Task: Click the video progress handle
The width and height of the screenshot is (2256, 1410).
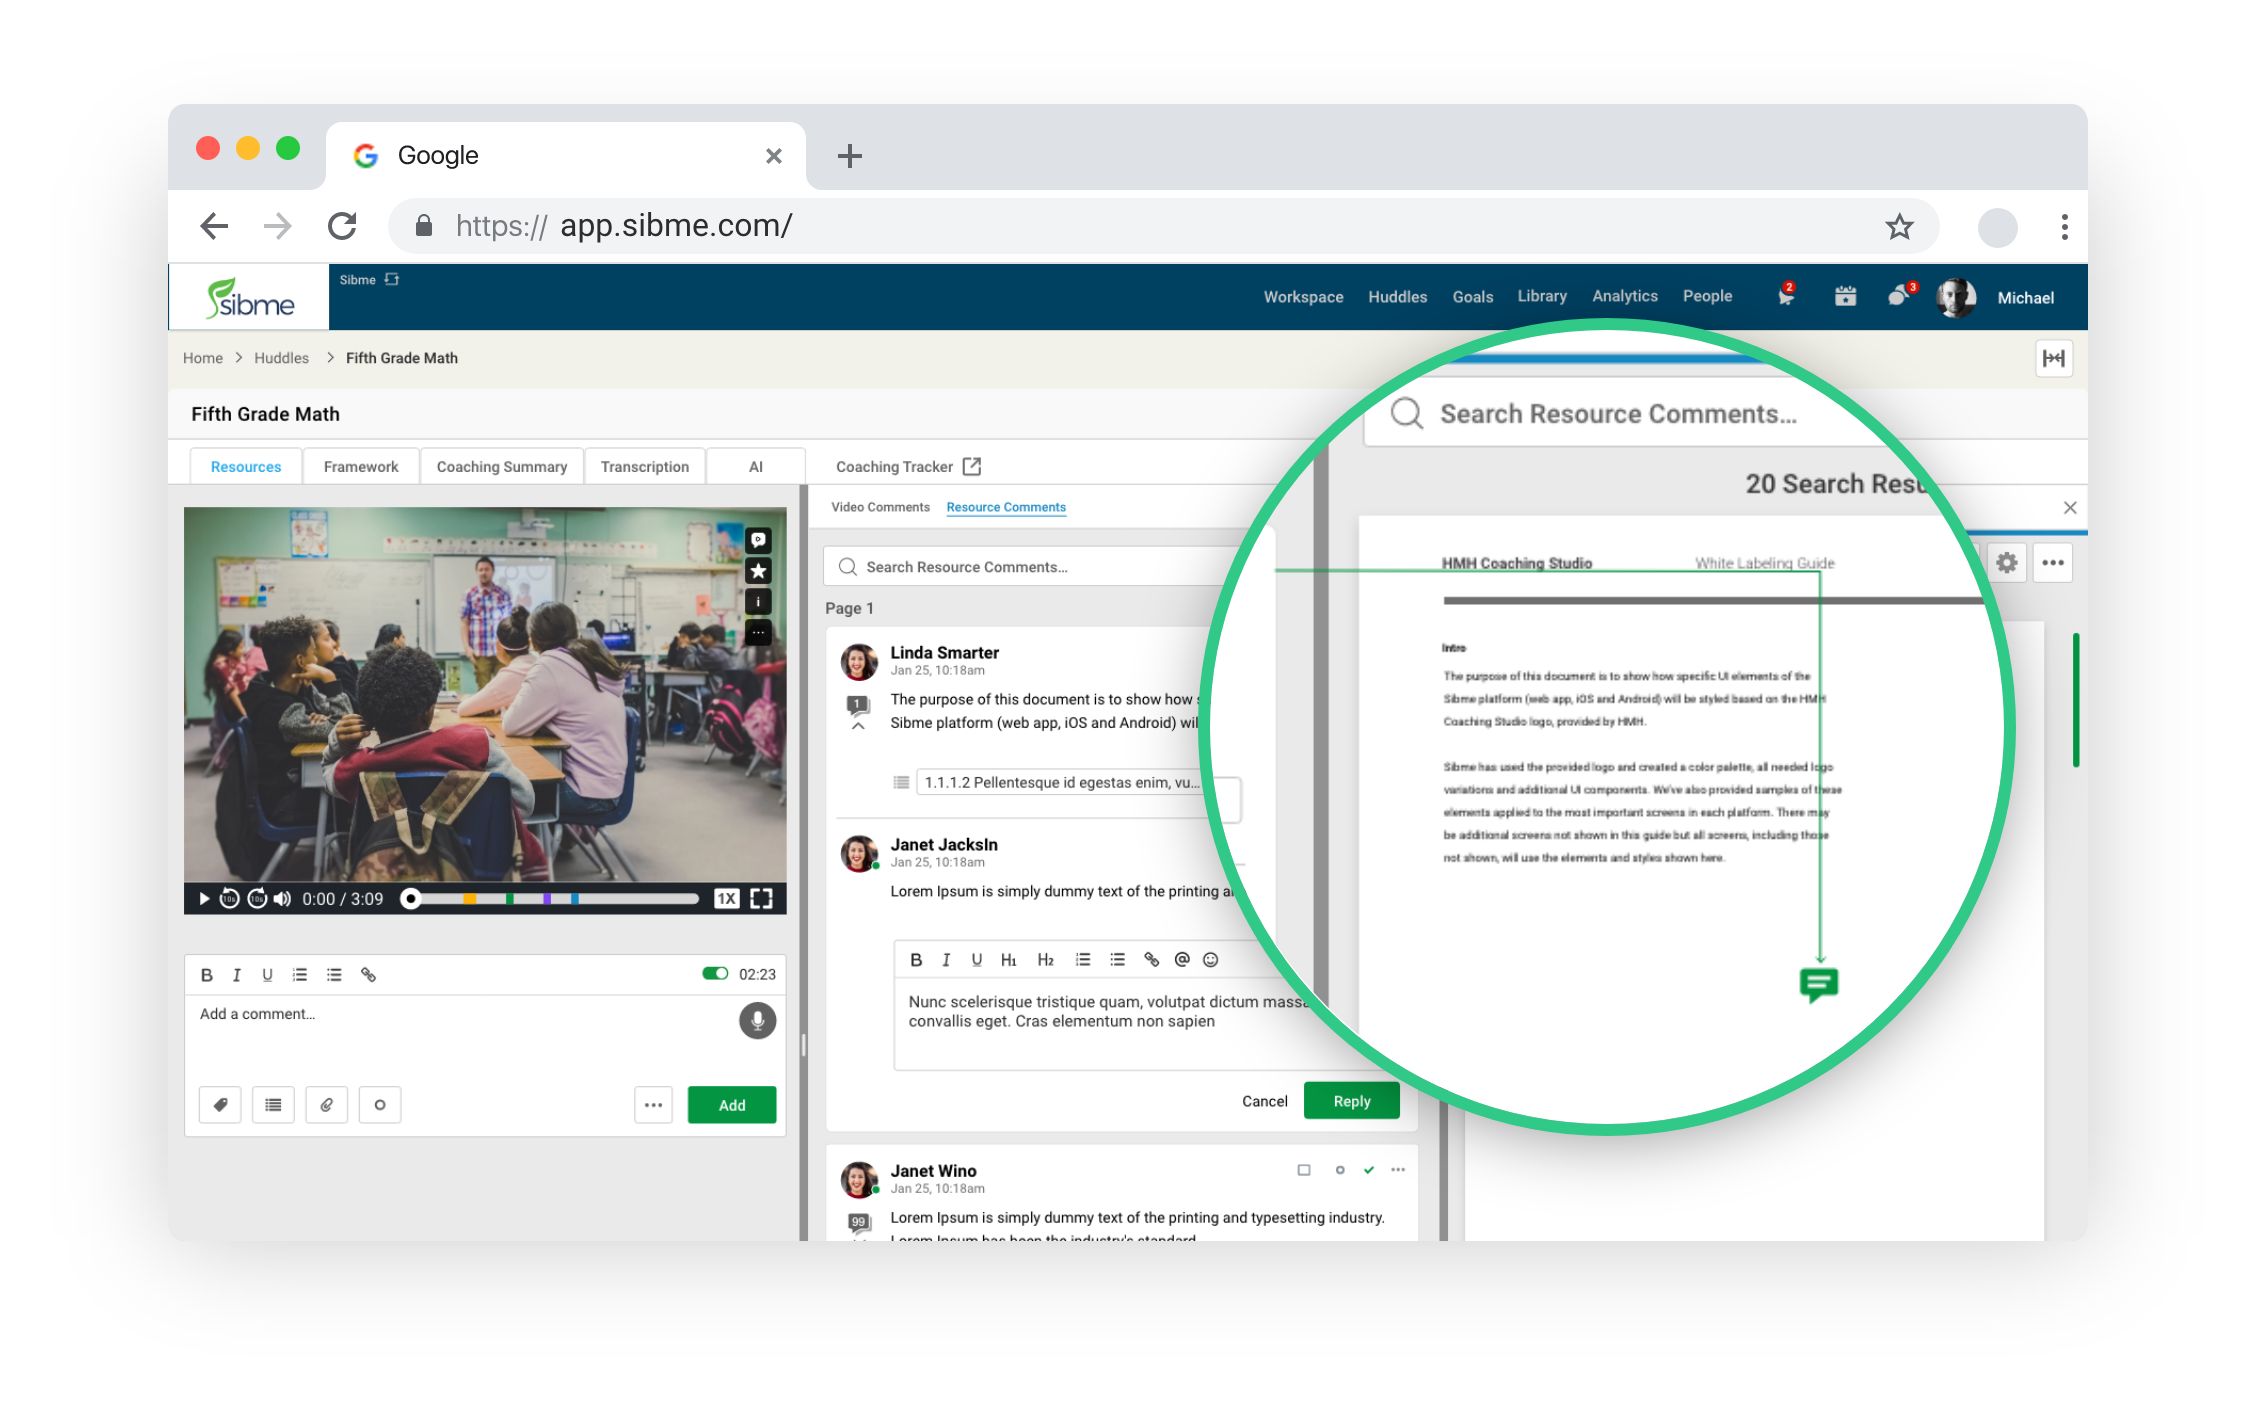Action: 410,898
